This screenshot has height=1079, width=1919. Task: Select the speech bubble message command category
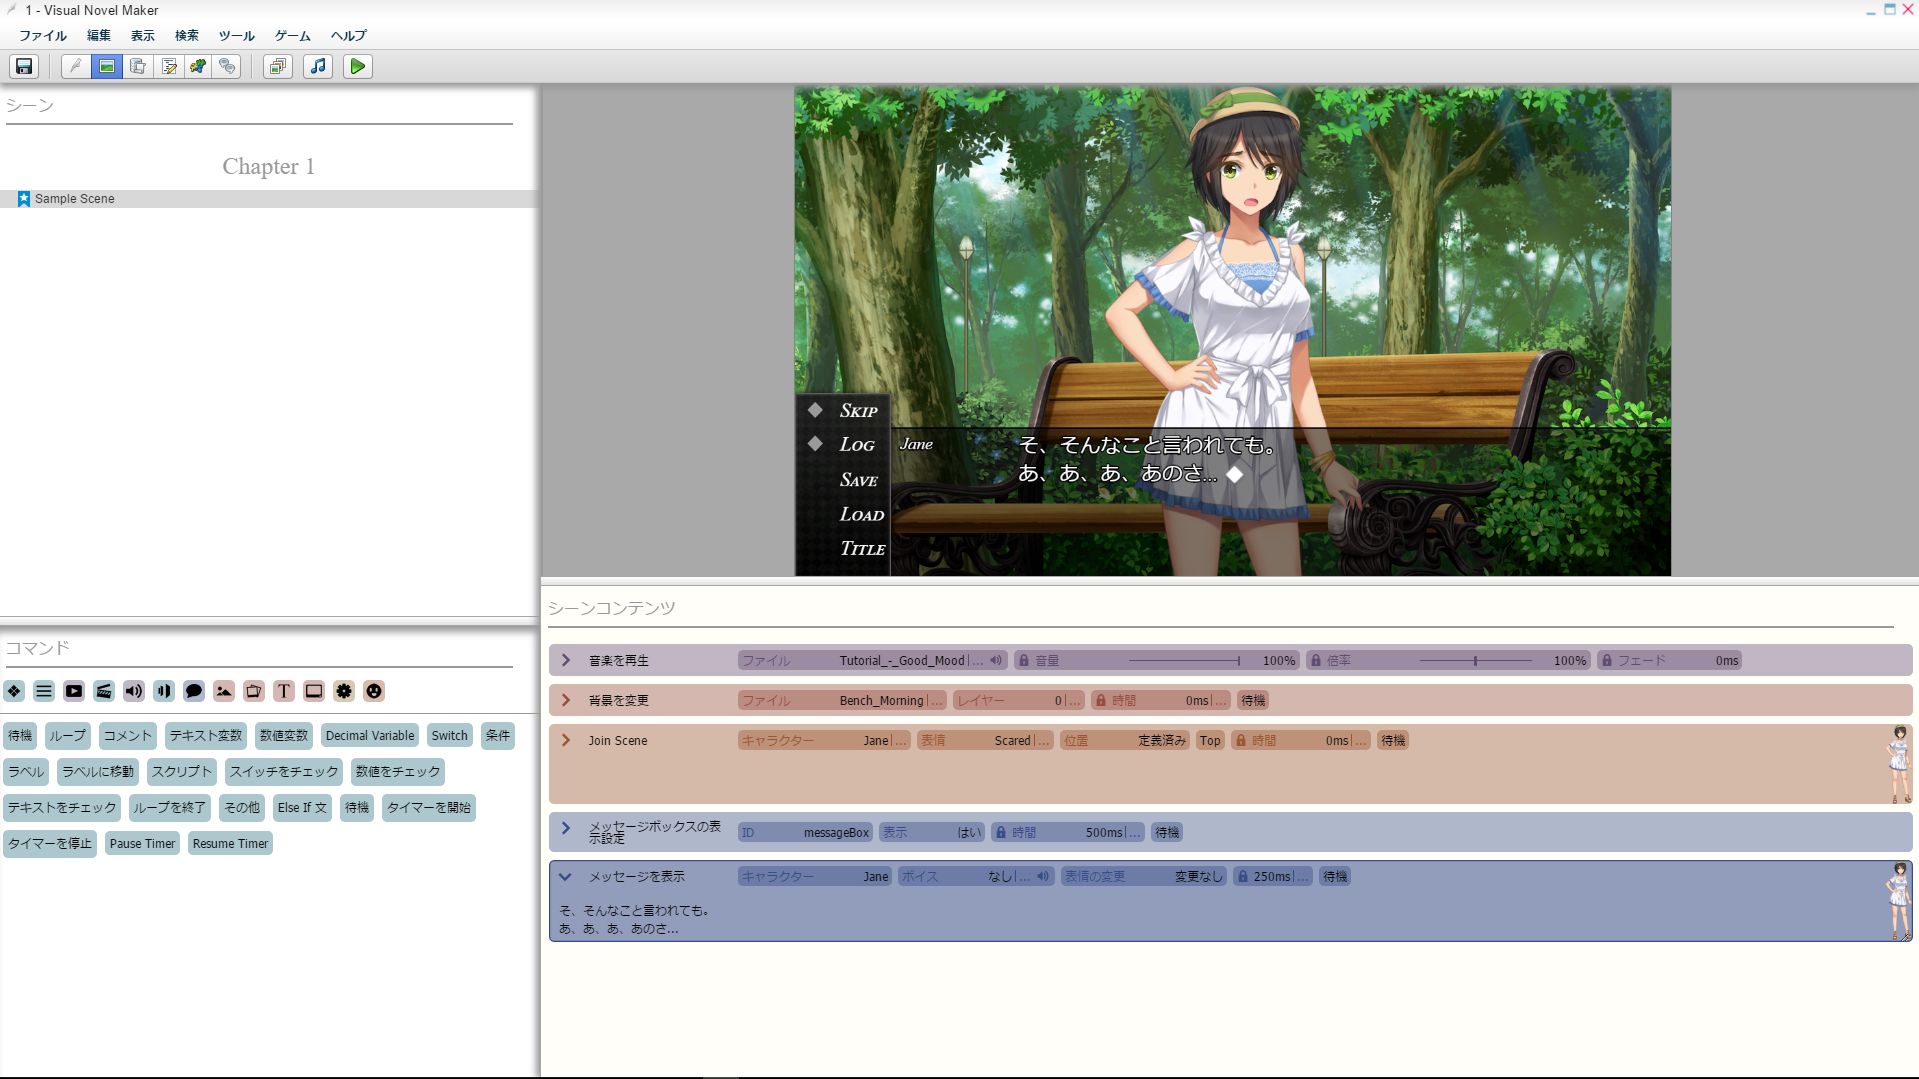click(194, 691)
